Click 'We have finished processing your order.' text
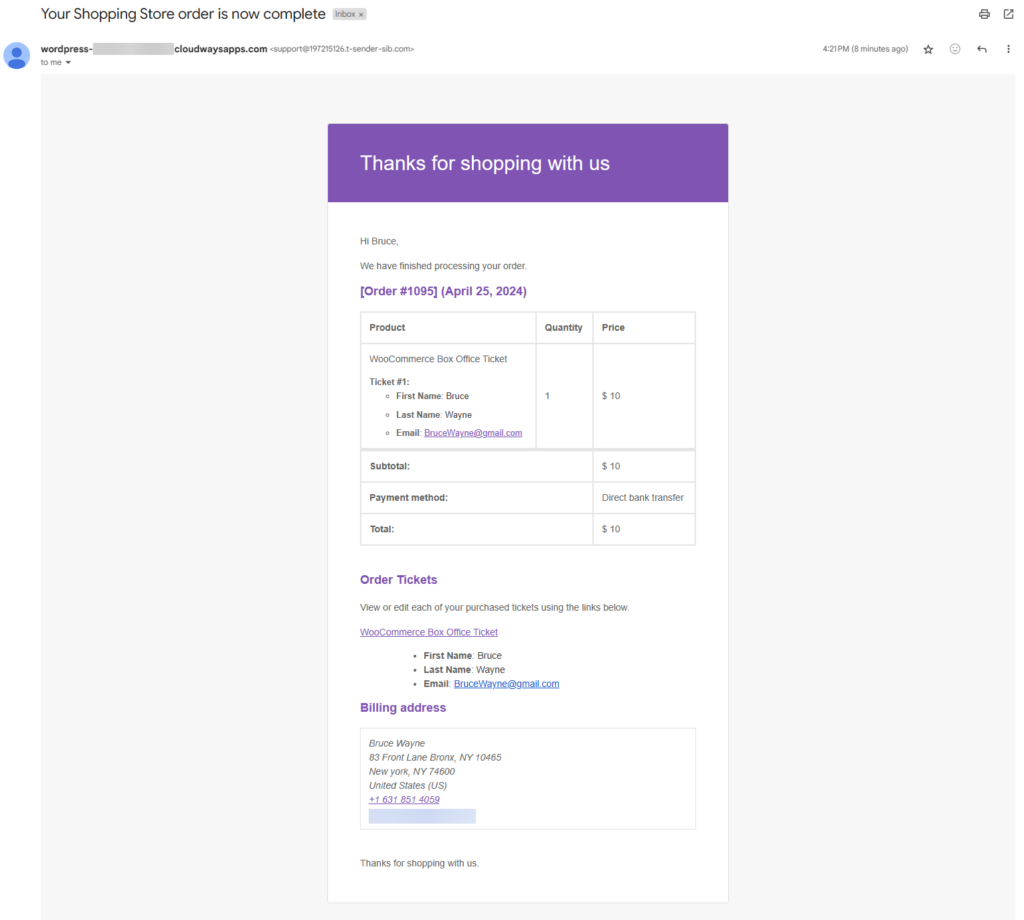The width and height of the screenshot is (1024, 920). click(443, 266)
